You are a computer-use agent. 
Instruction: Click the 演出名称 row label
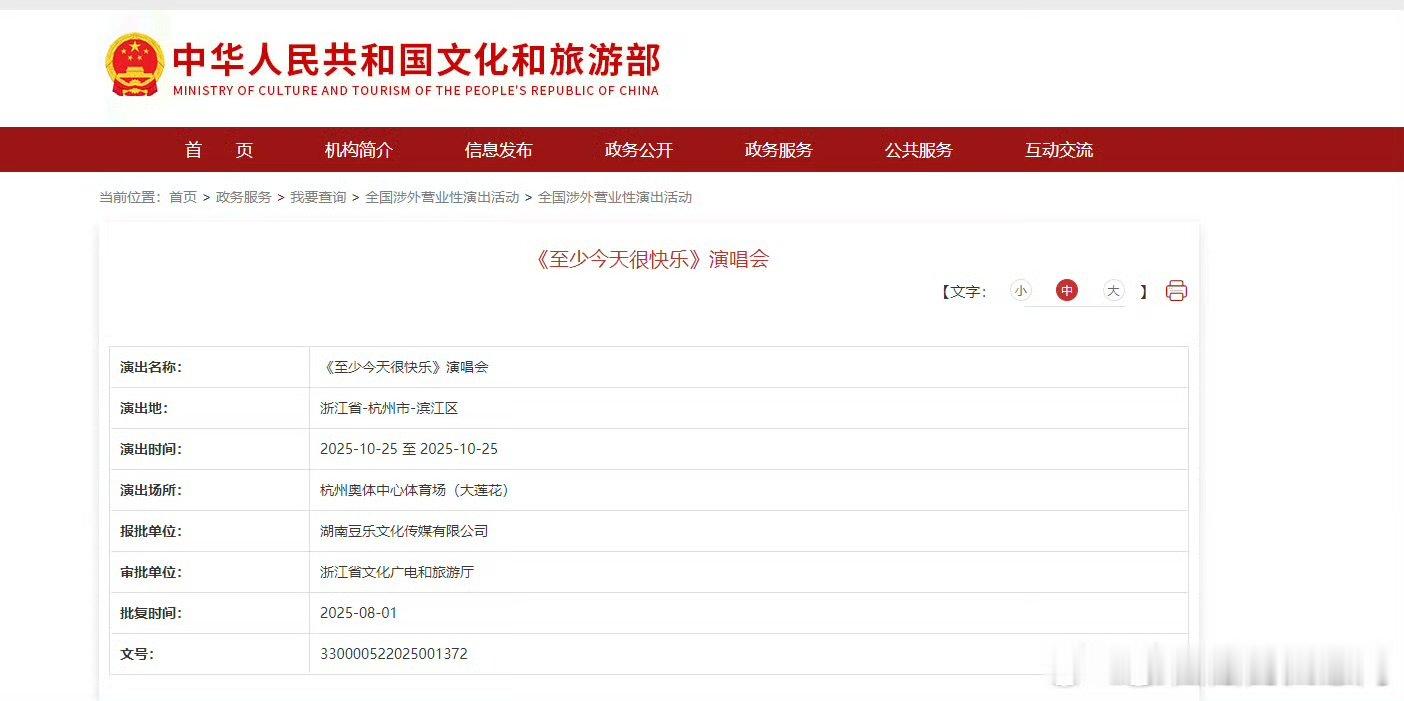coord(151,367)
